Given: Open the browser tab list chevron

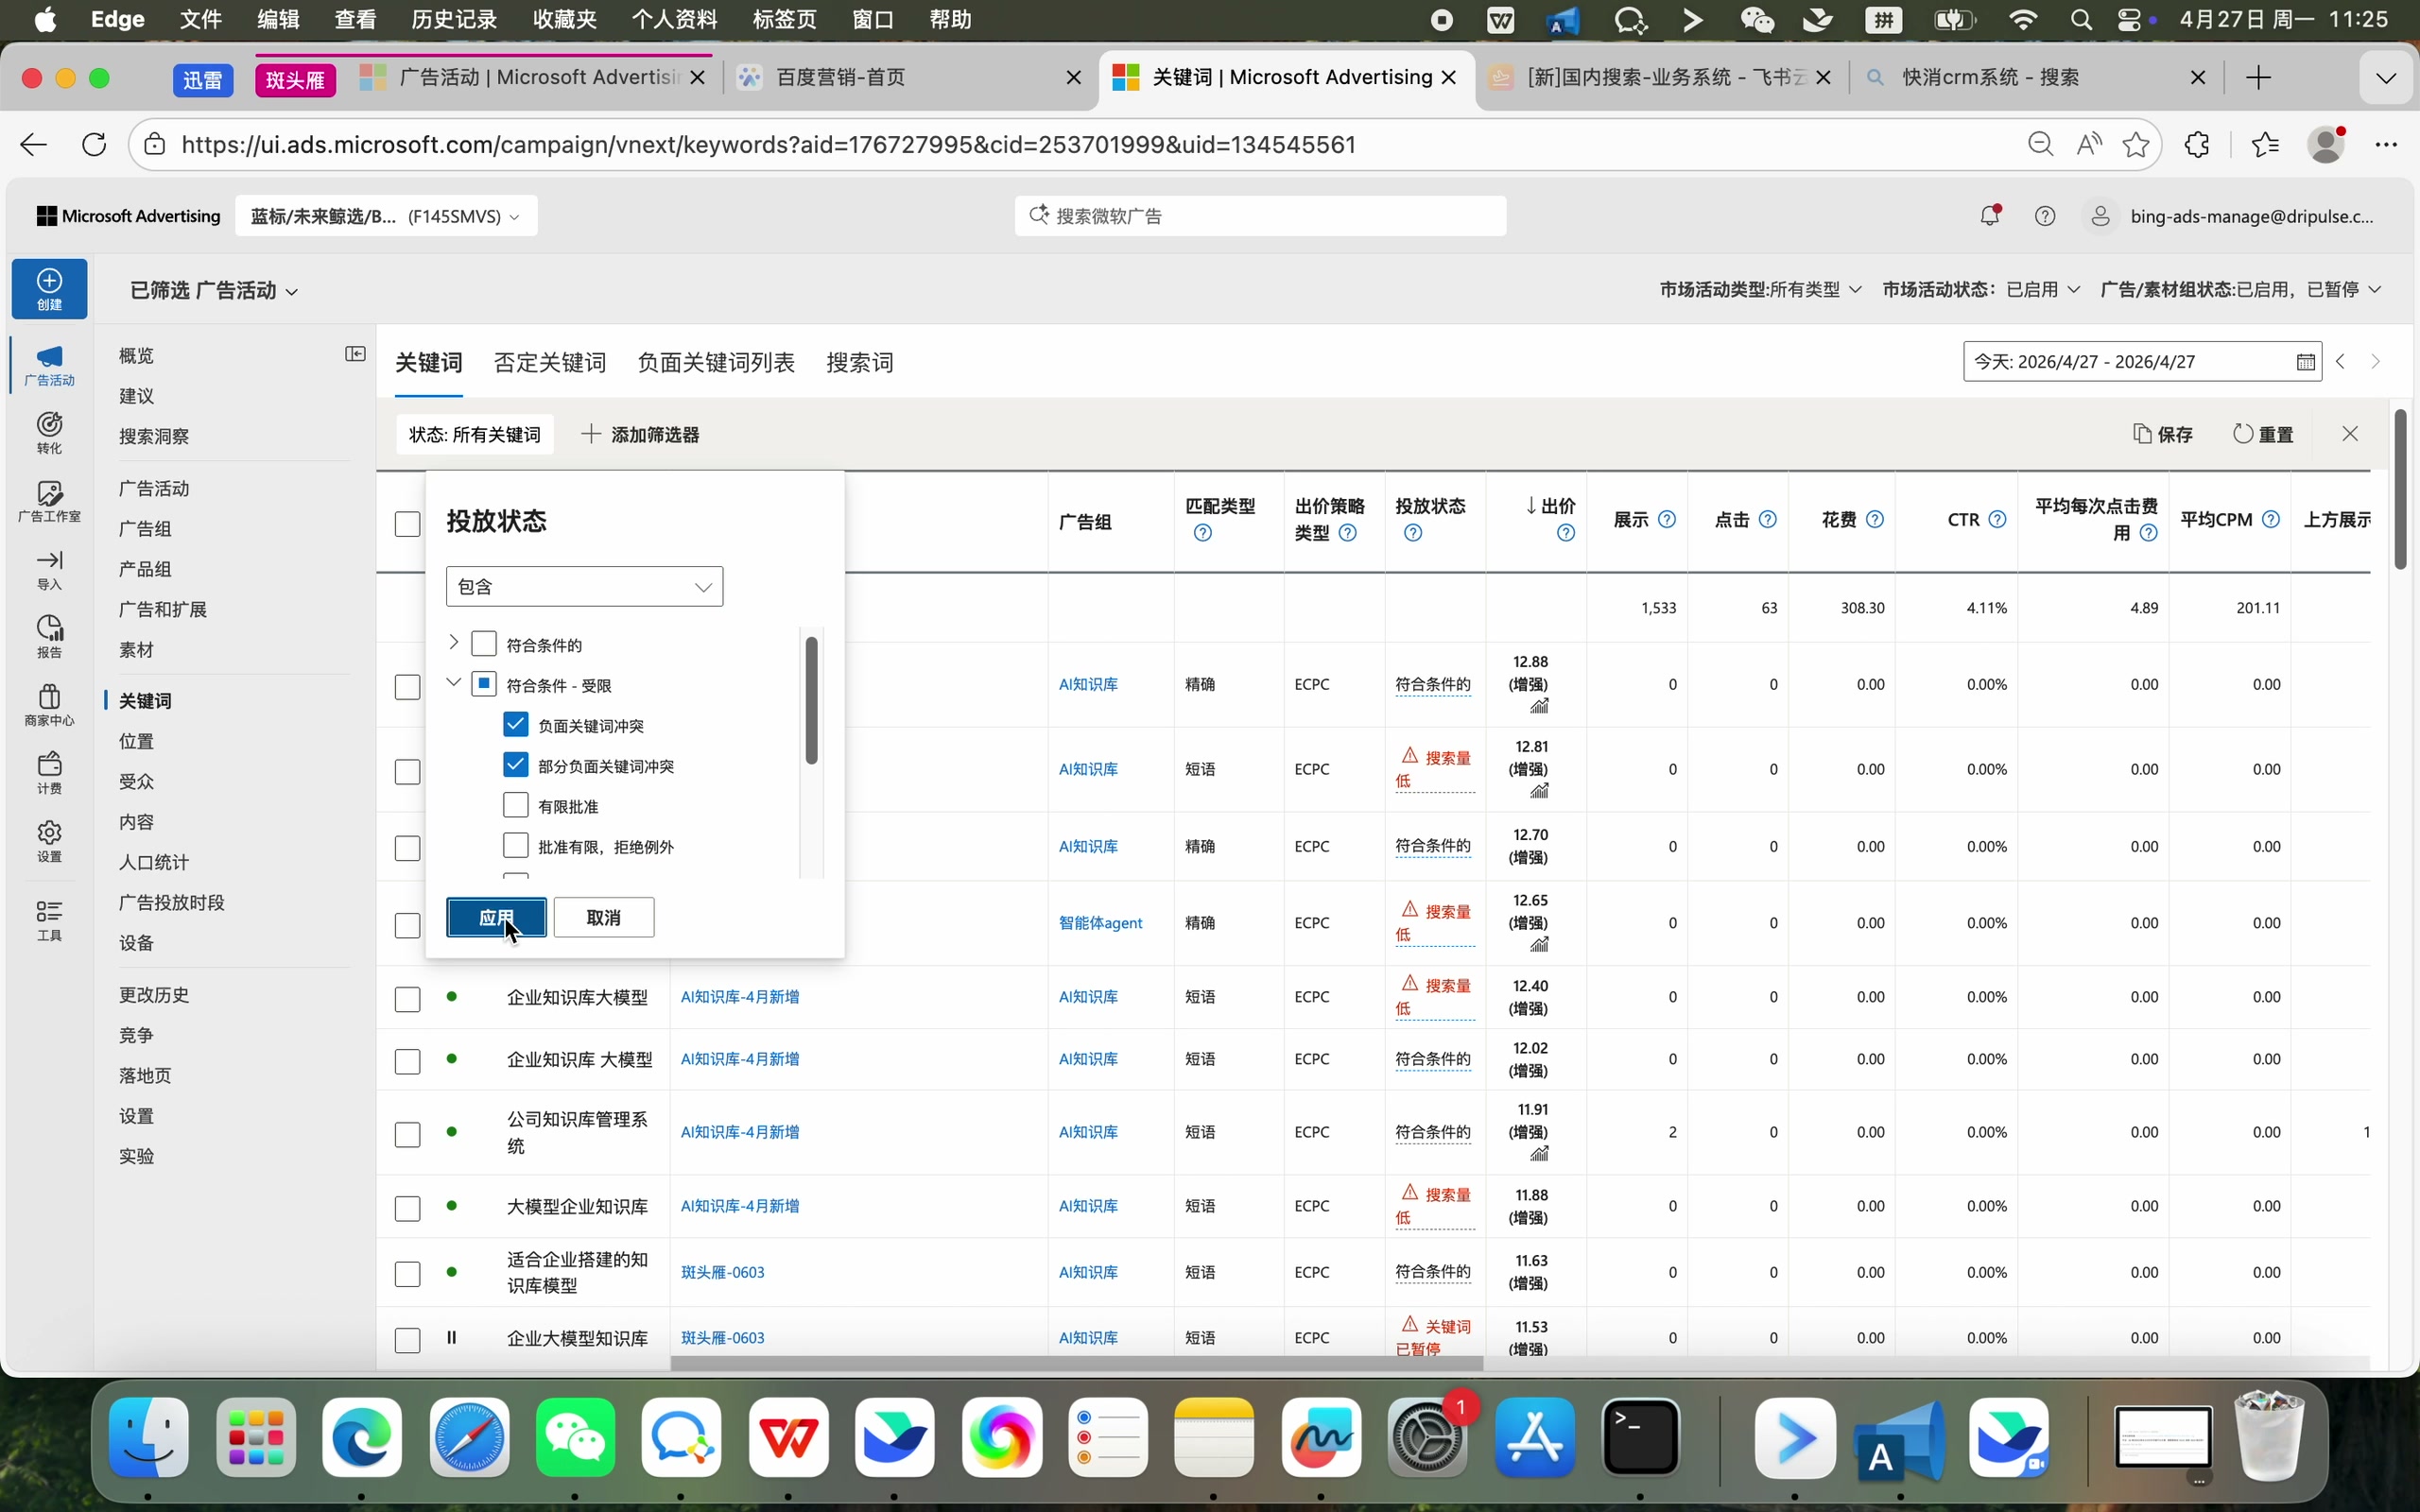Looking at the screenshot, I should (x=2386, y=78).
